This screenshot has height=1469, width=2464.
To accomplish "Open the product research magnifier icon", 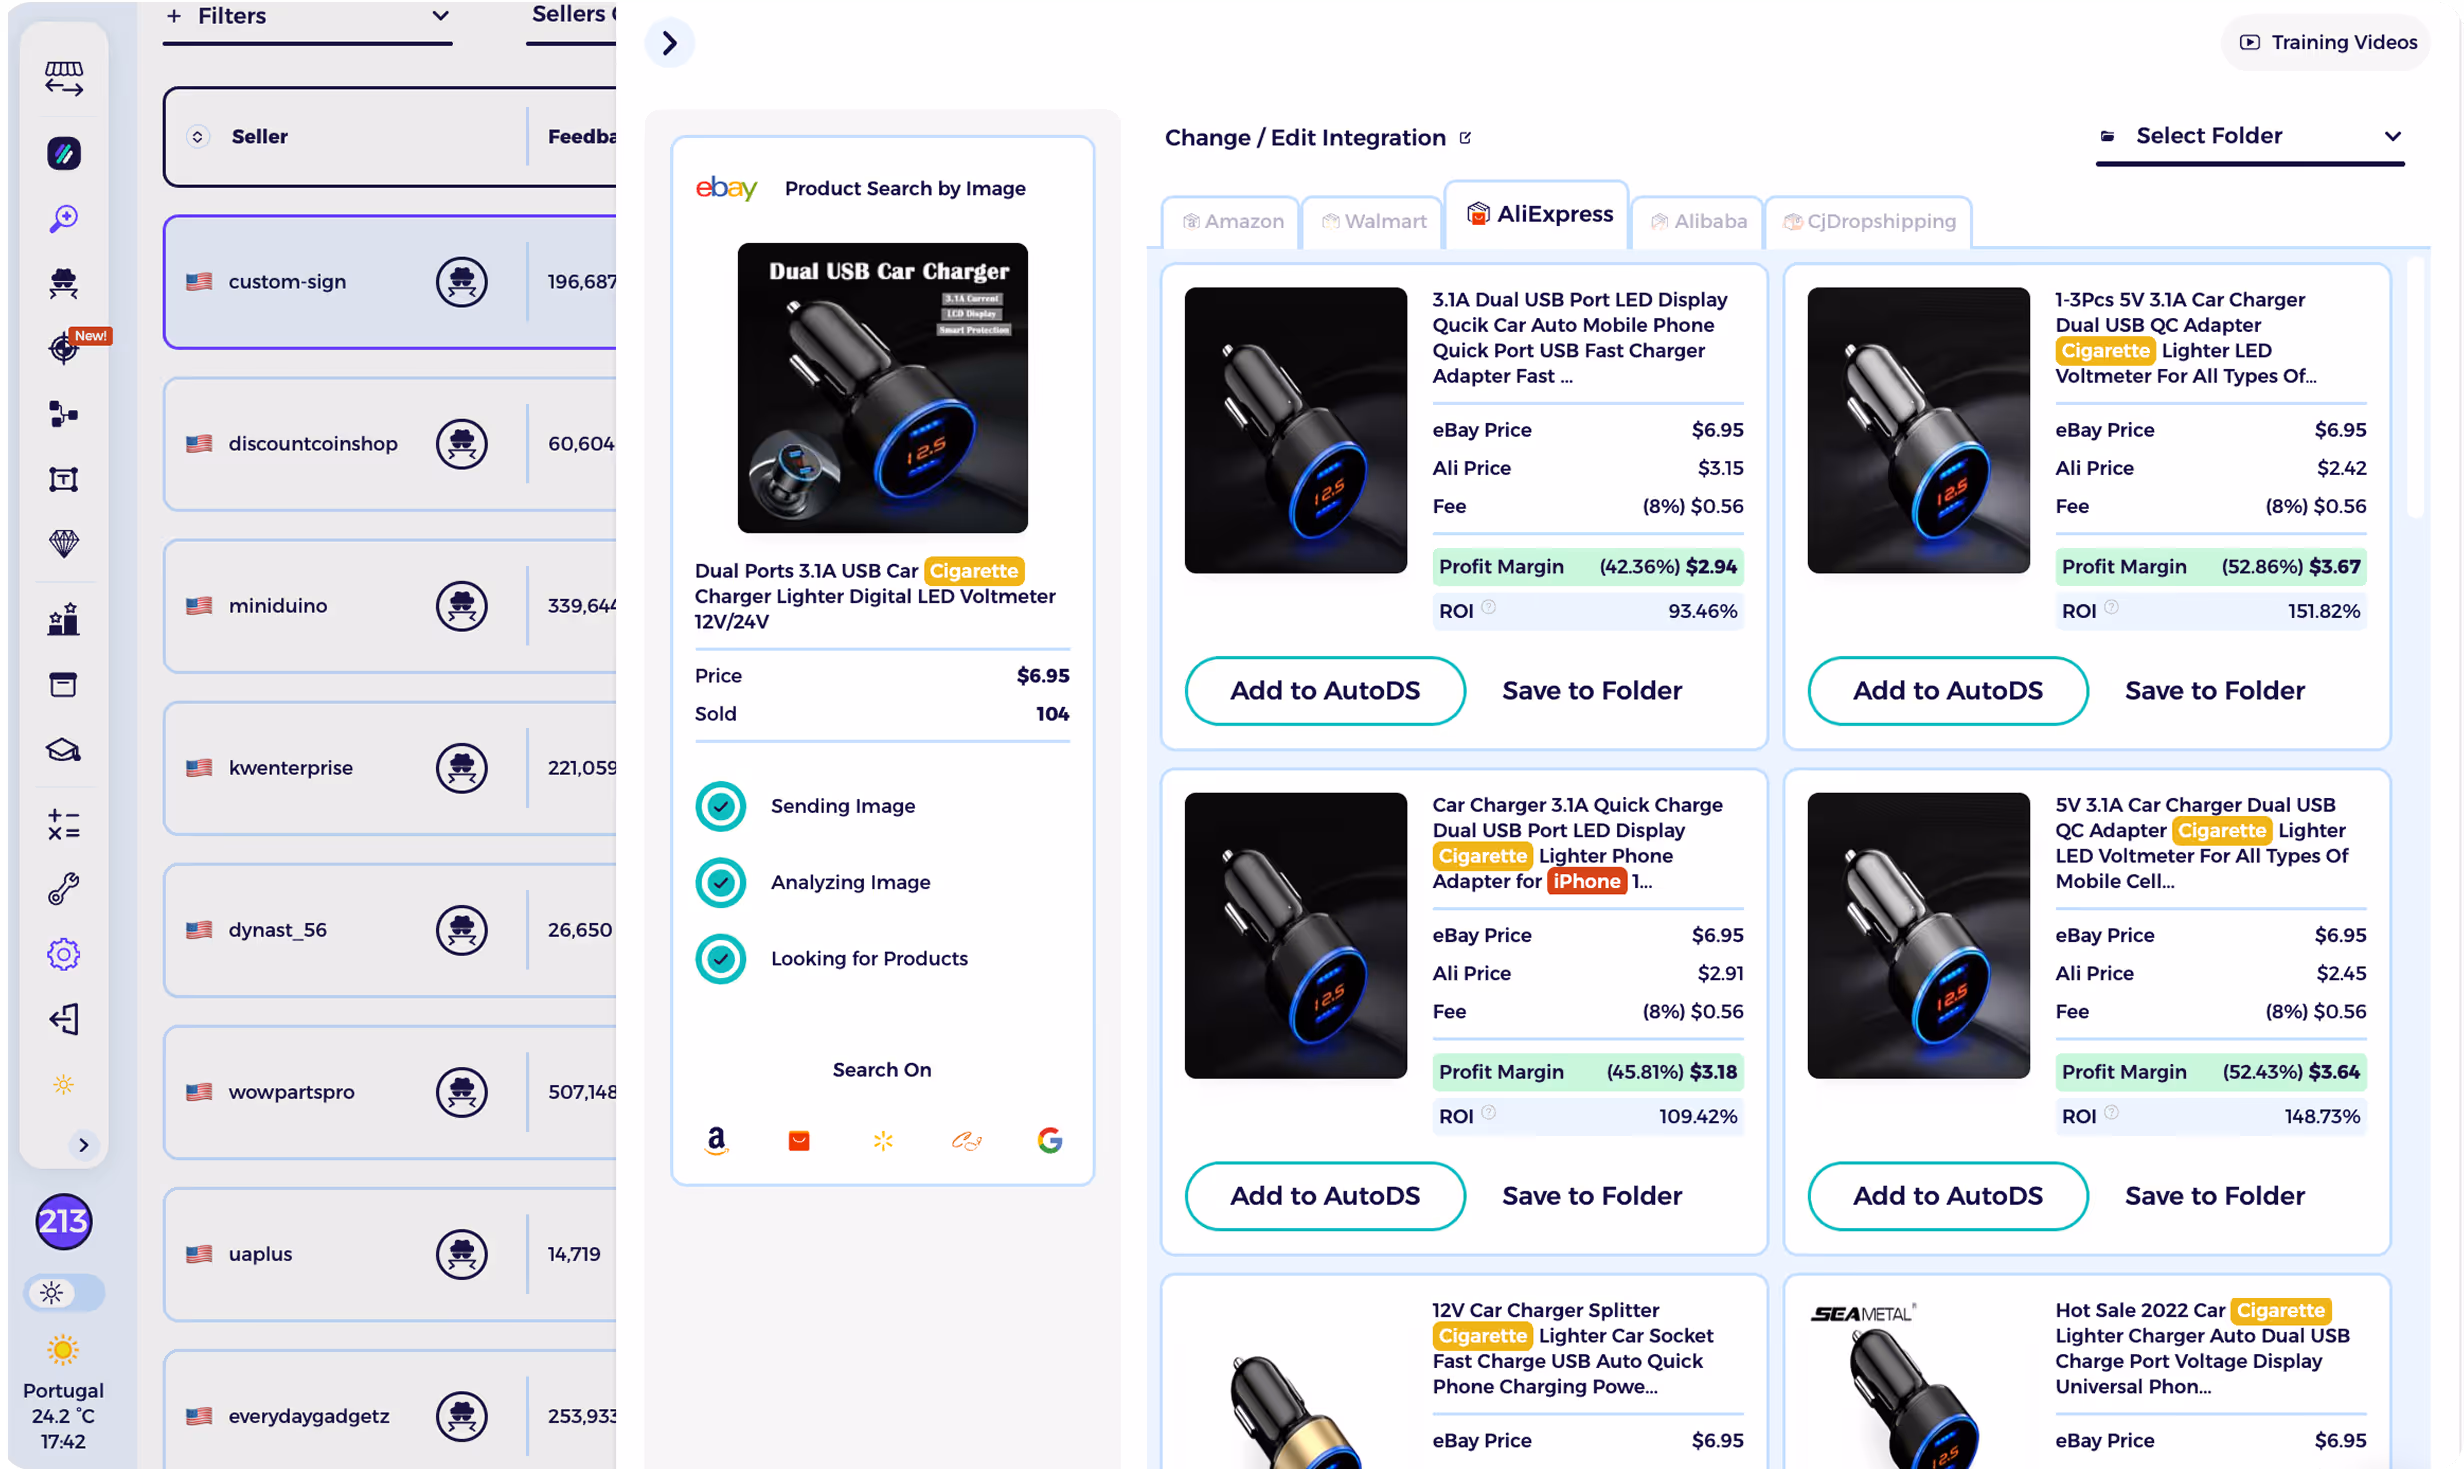I will pos(63,218).
